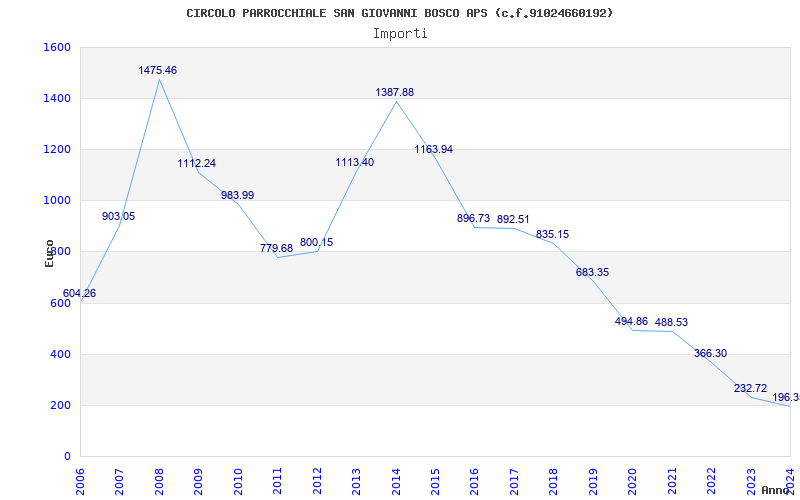Select the data label 683.35
The width and height of the screenshot is (800, 500).
[x=592, y=272]
